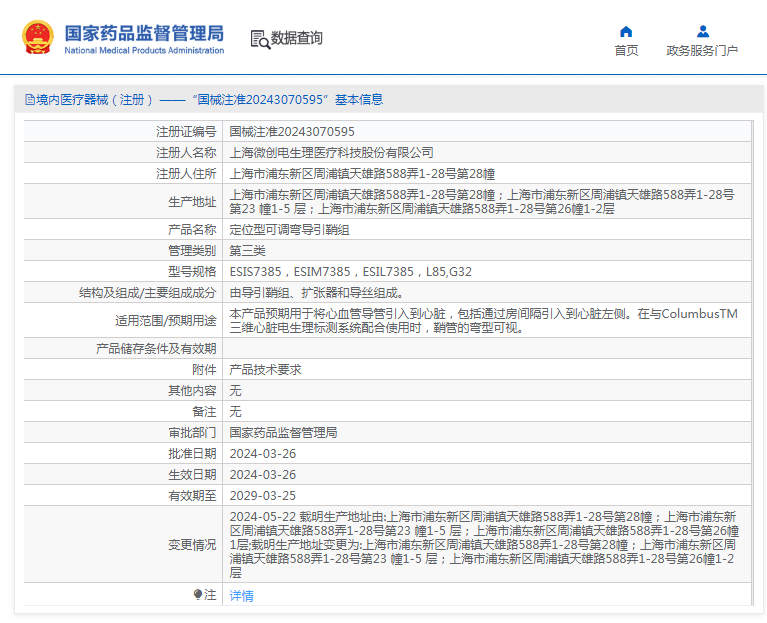767x623 pixels.
Task: Click the 审批部门 row label
Action: click(192, 432)
